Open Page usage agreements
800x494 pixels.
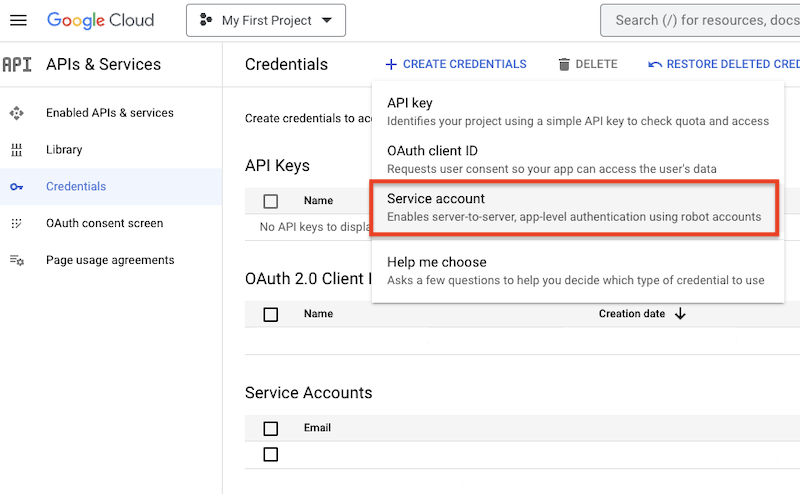click(110, 260)
